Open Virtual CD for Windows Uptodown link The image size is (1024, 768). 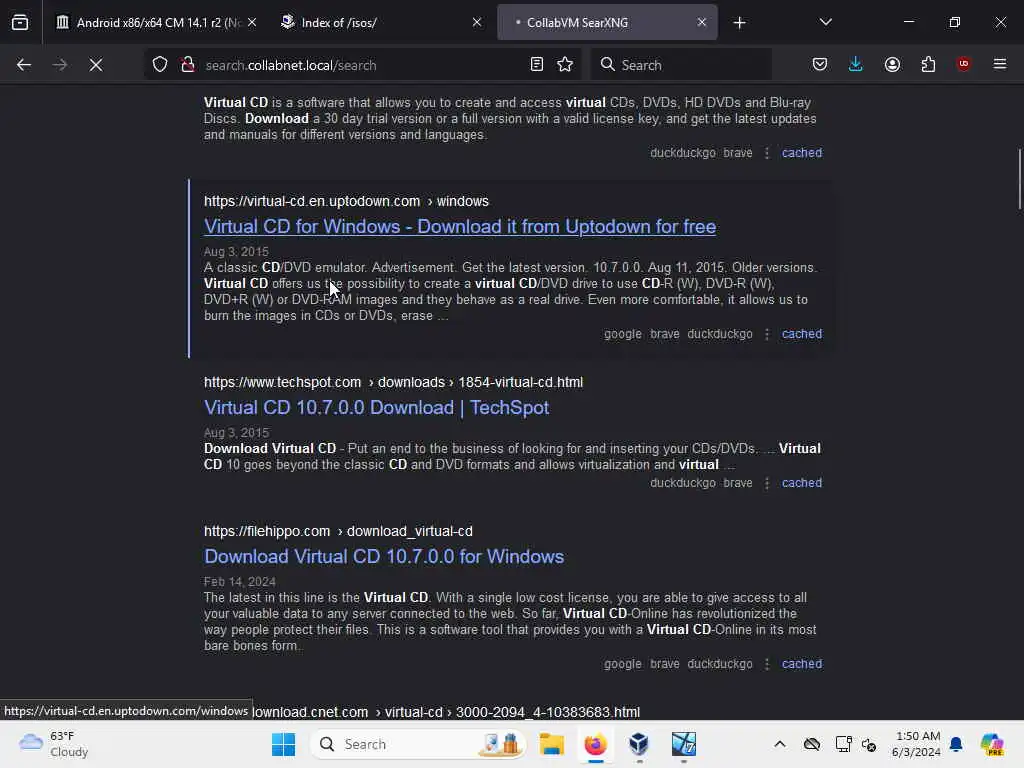460,227
